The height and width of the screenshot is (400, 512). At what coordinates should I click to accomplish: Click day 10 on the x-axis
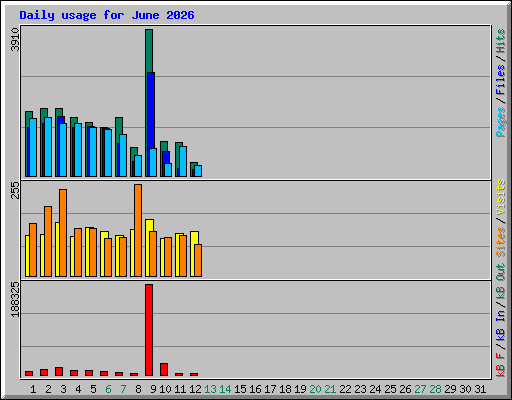(x=165, y=389)
